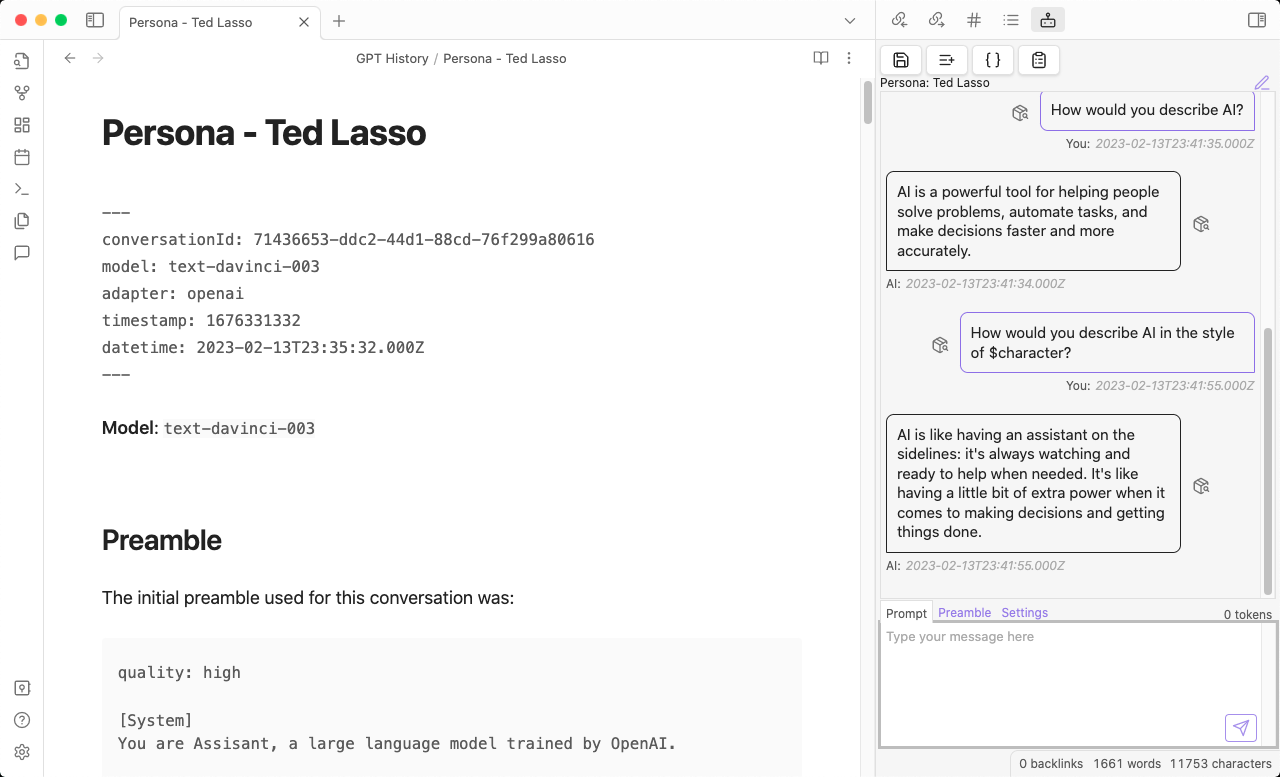Open the canvas icon in ribbon
The height and width of the screenshot is (777, 1280).
coord(22,125)
